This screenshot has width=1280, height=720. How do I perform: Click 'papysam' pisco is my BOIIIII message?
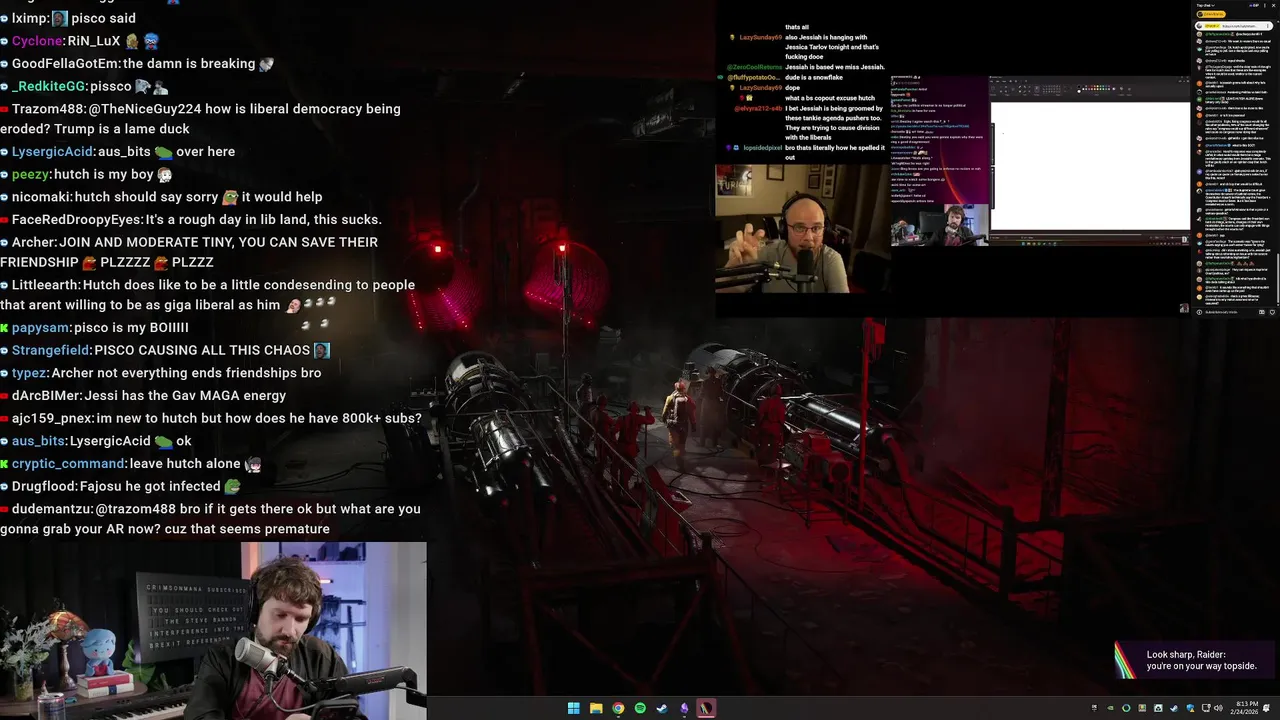click(95, 328)
